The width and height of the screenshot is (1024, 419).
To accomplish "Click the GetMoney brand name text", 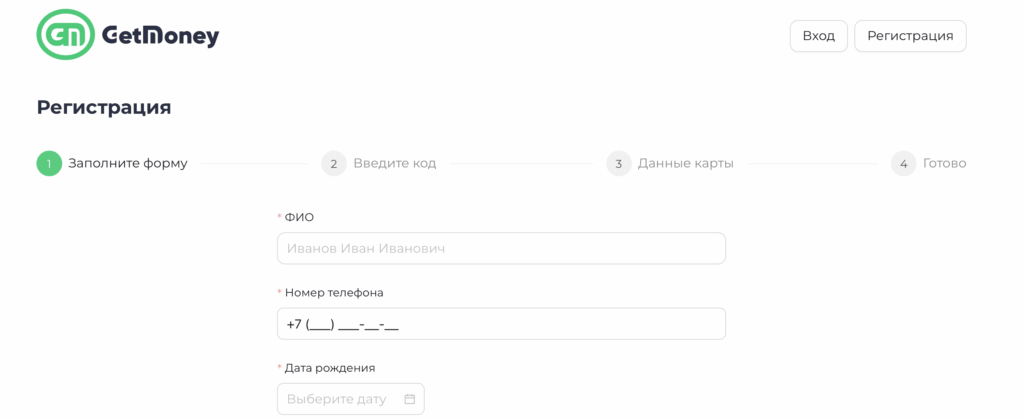I will (x=160, y=36).
